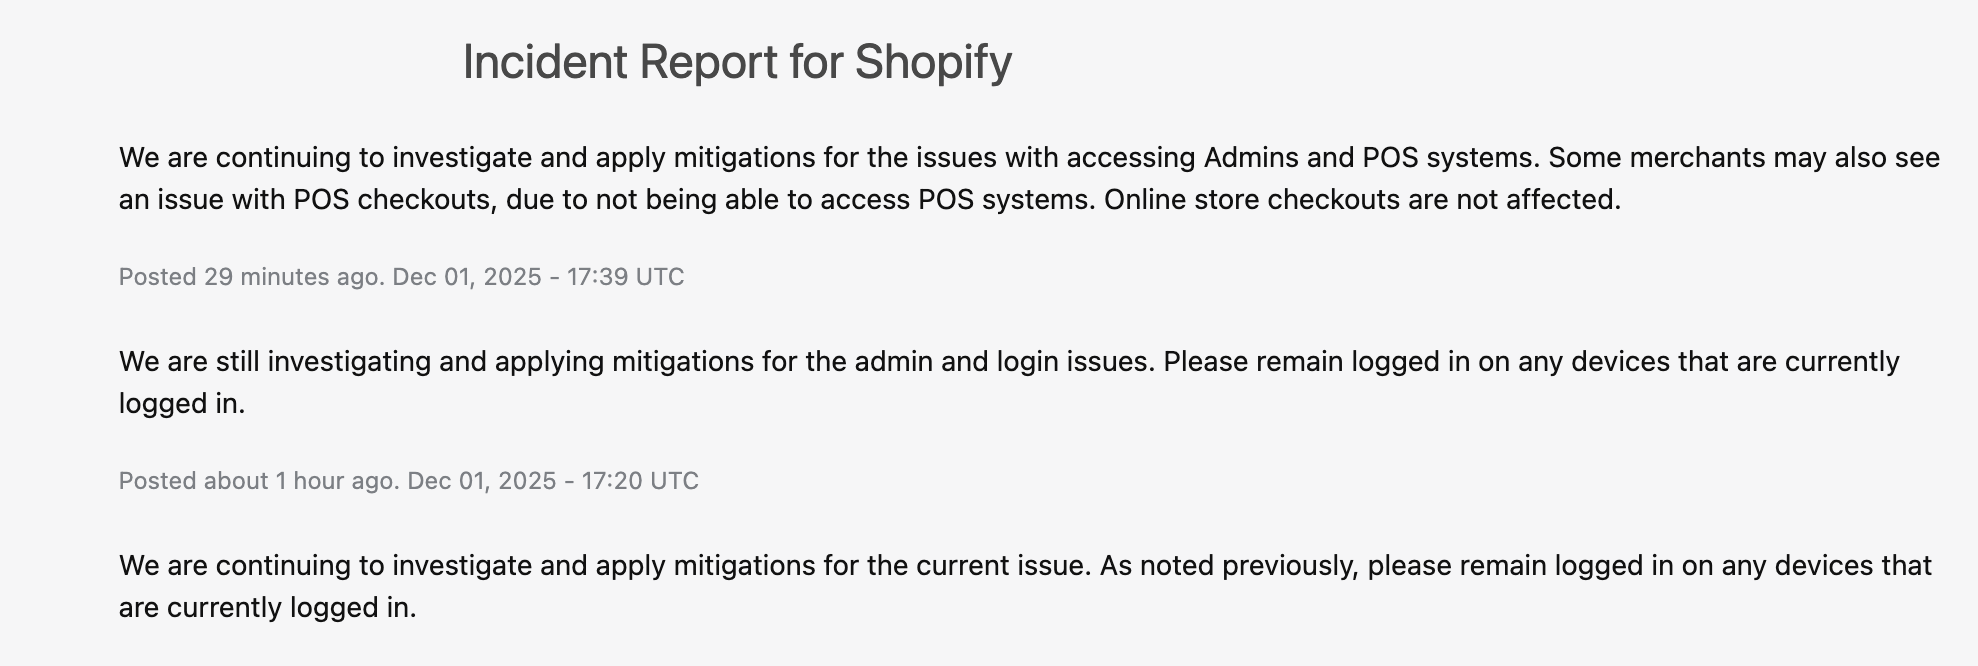Screen dimensions: 1978x666
Task: Click the word "Shopify" in the title
Action: click(932, 62)
